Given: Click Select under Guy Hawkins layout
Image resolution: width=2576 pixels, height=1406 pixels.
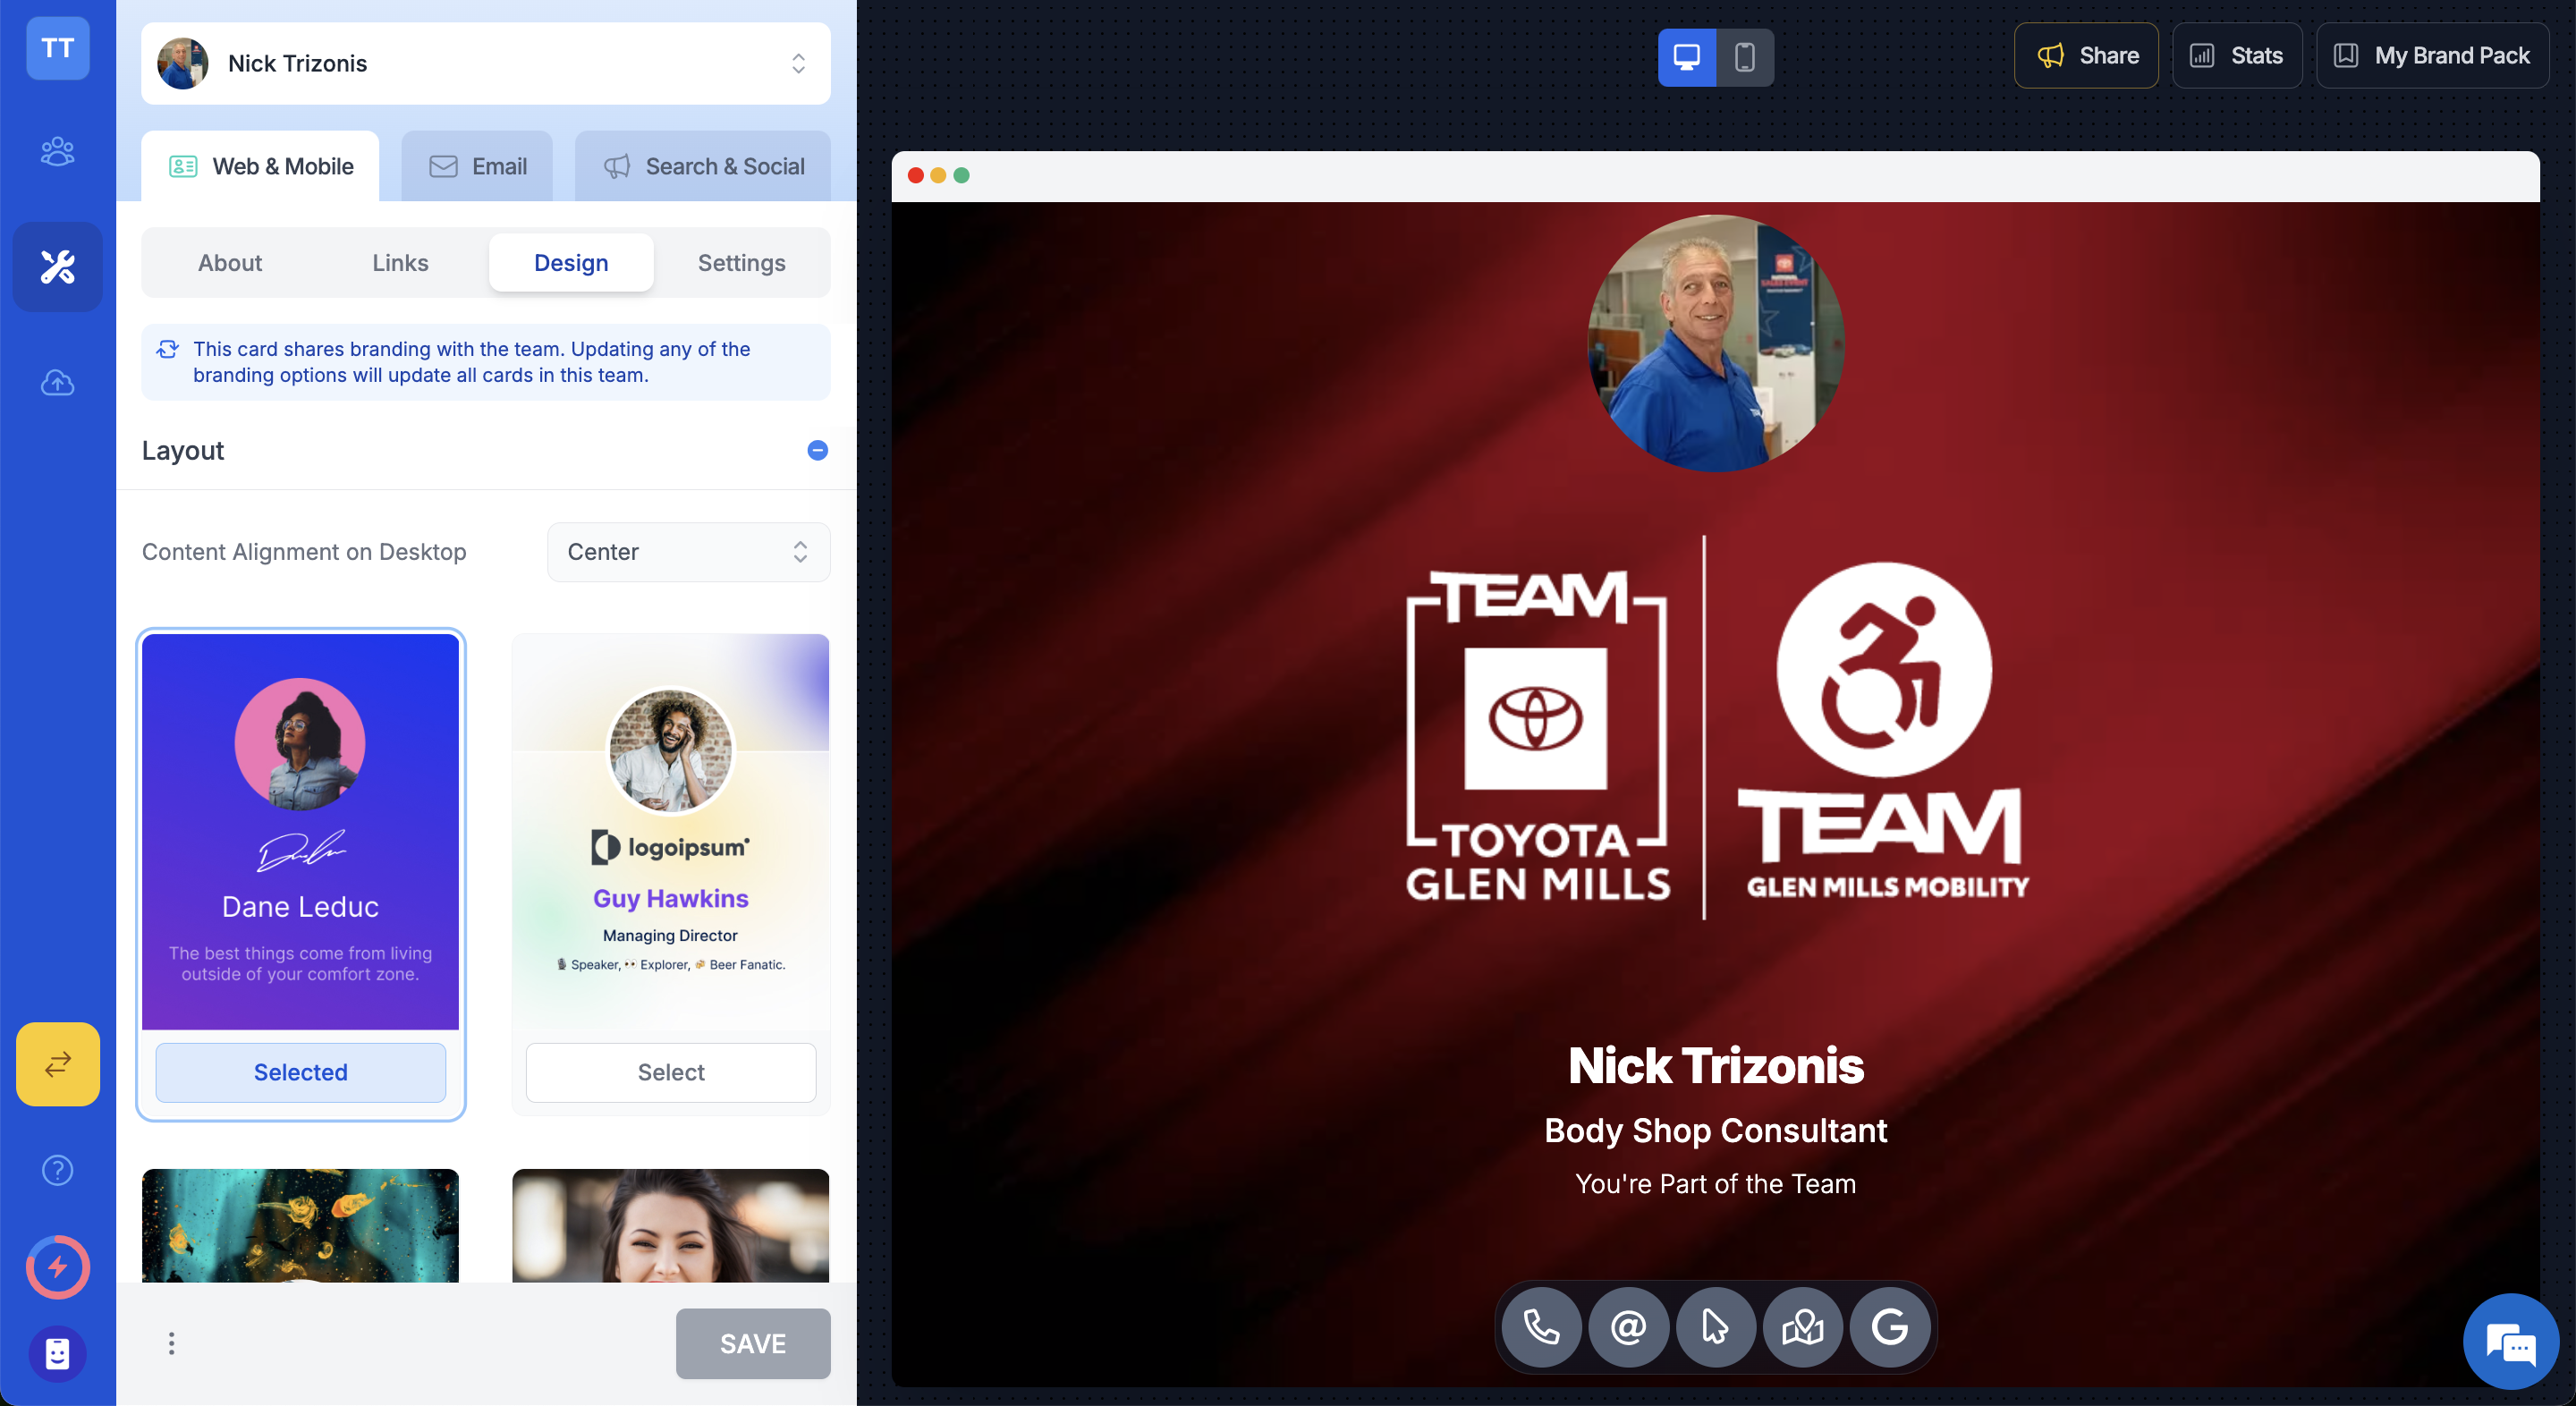Looking at the screenshot, I should pyautogui.click(x=671, y=1072).
